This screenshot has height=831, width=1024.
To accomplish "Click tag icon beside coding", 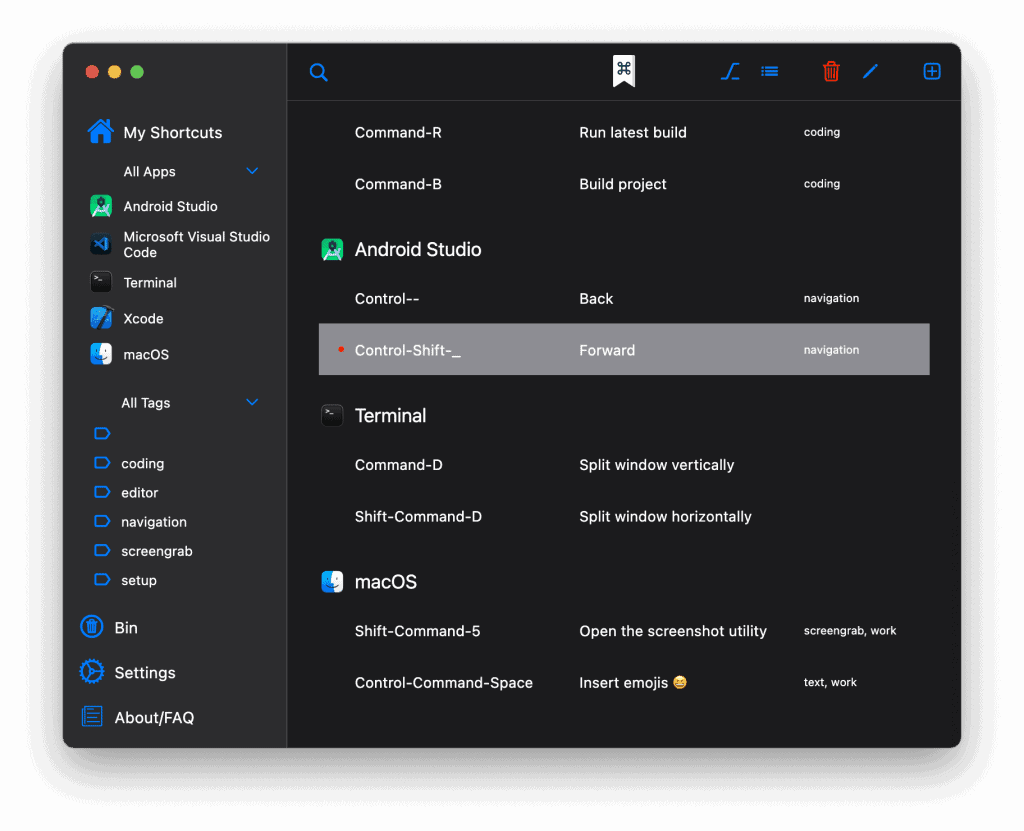I will point(102,463).
